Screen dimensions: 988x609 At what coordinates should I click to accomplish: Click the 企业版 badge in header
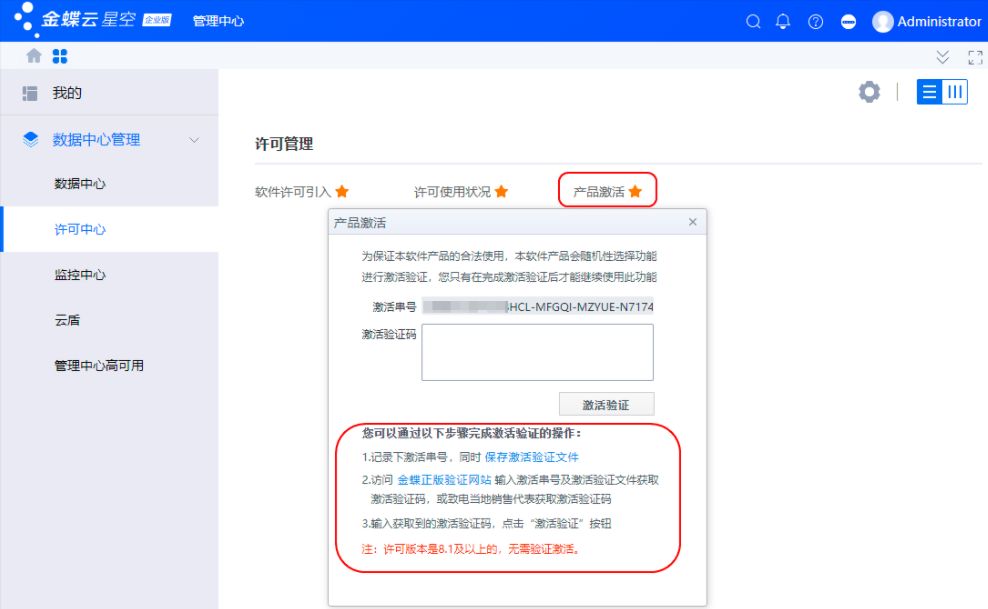157,20
